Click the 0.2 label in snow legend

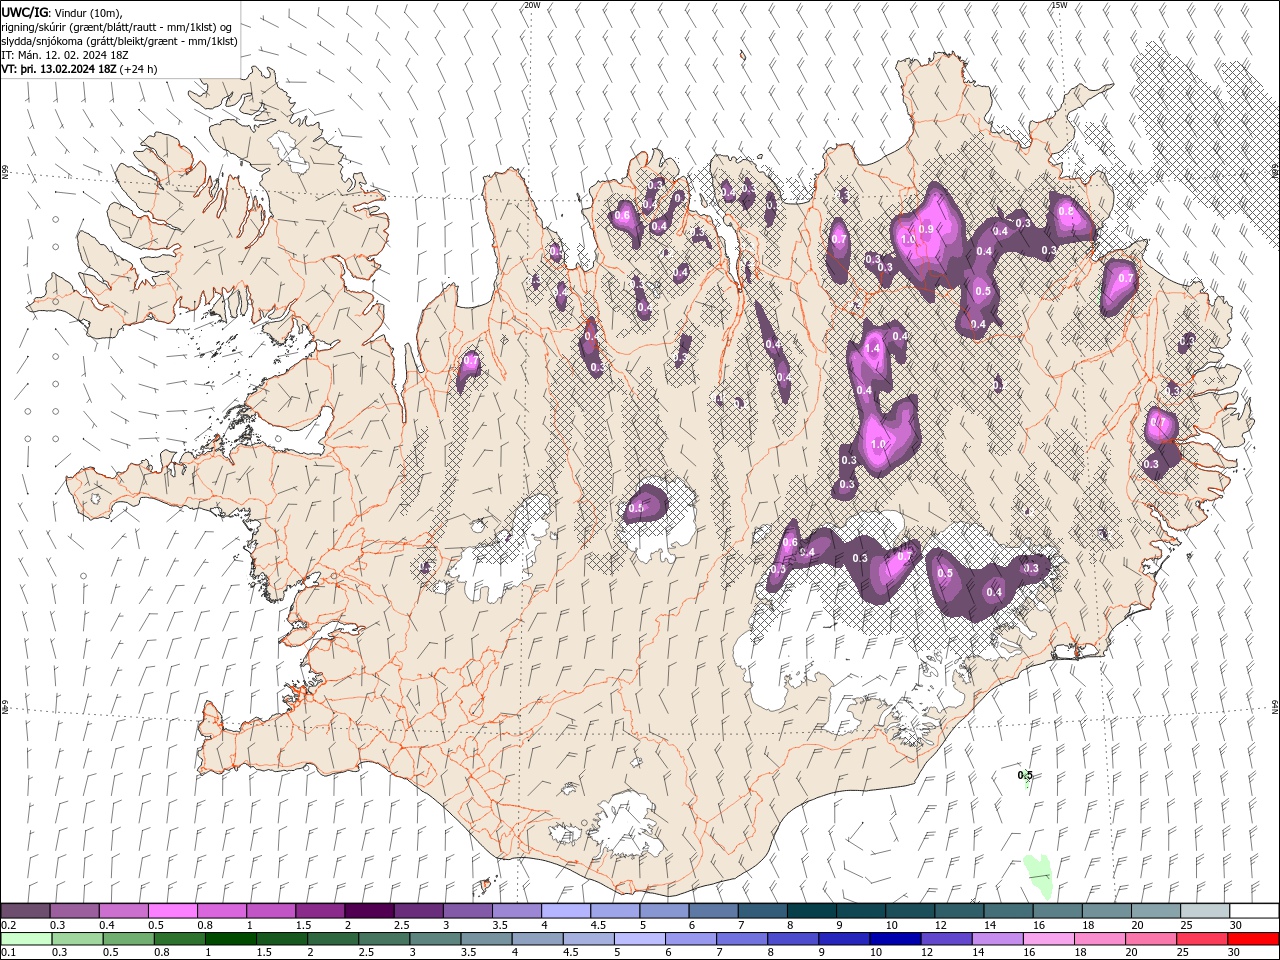8,925
